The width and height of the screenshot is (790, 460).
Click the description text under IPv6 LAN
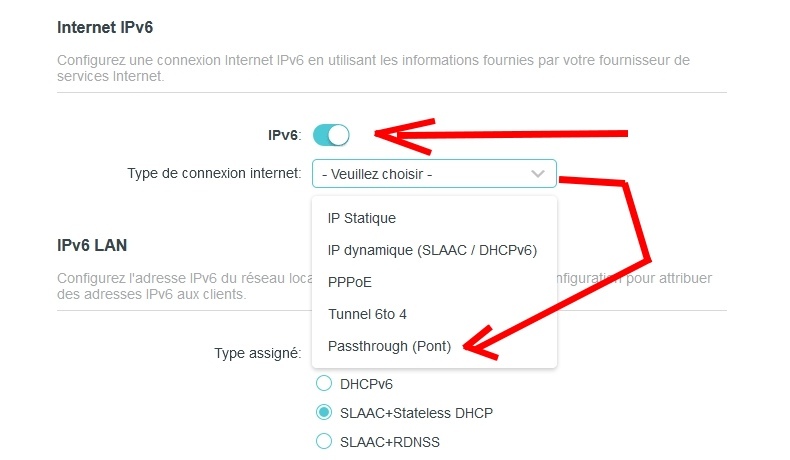pyautogui.click(x=180, y=286)
